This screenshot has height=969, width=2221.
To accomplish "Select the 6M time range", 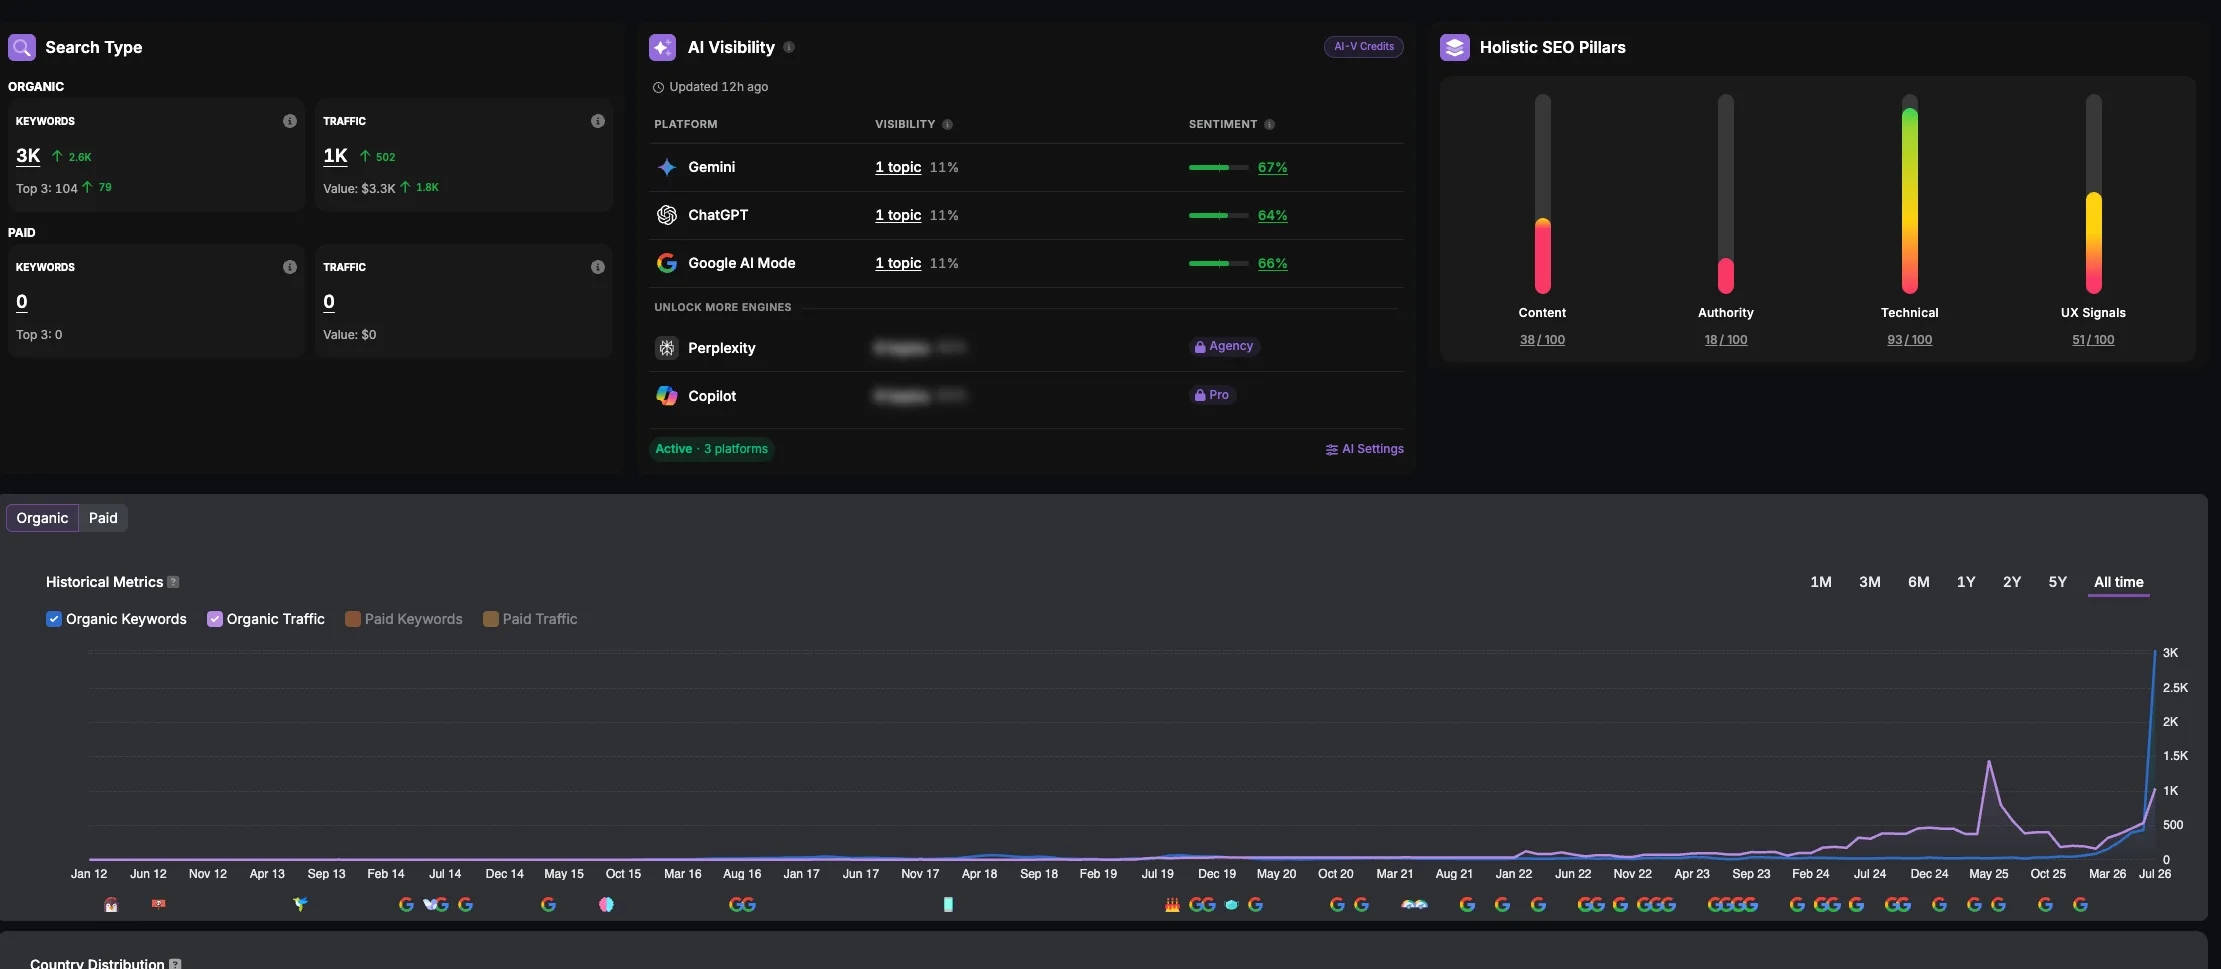I will coord(1919,582).
